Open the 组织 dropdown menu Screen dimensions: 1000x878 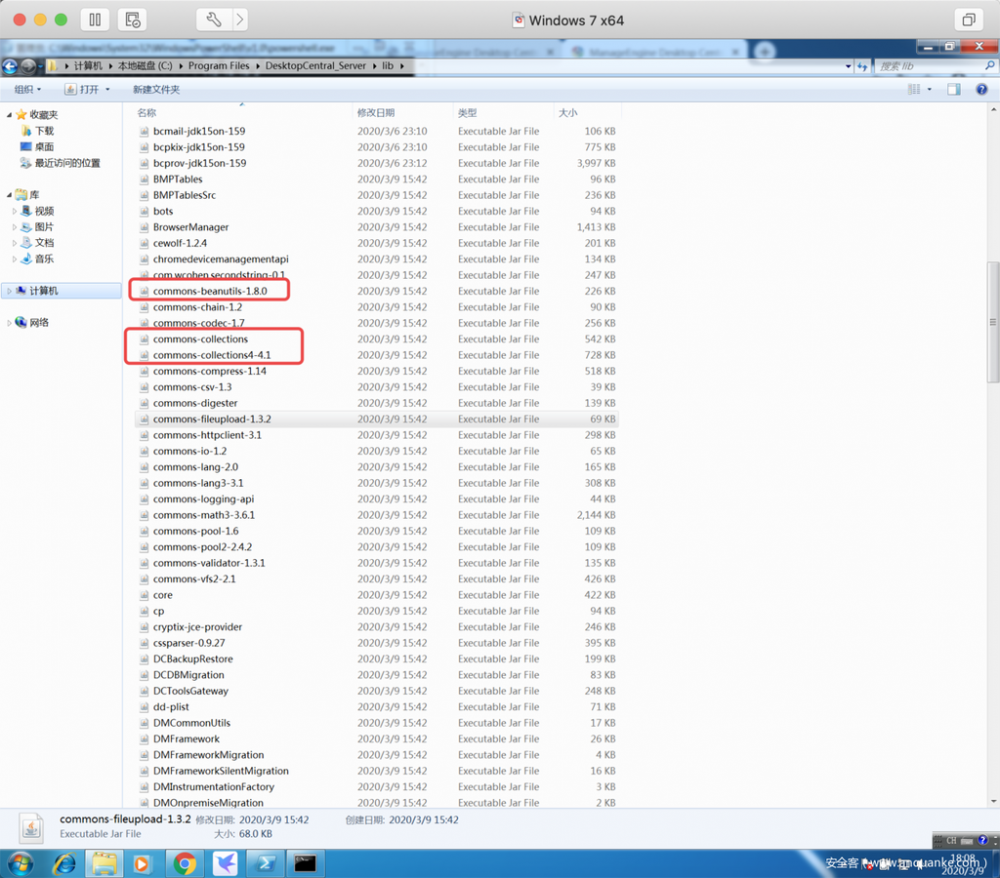pos(27,89)
